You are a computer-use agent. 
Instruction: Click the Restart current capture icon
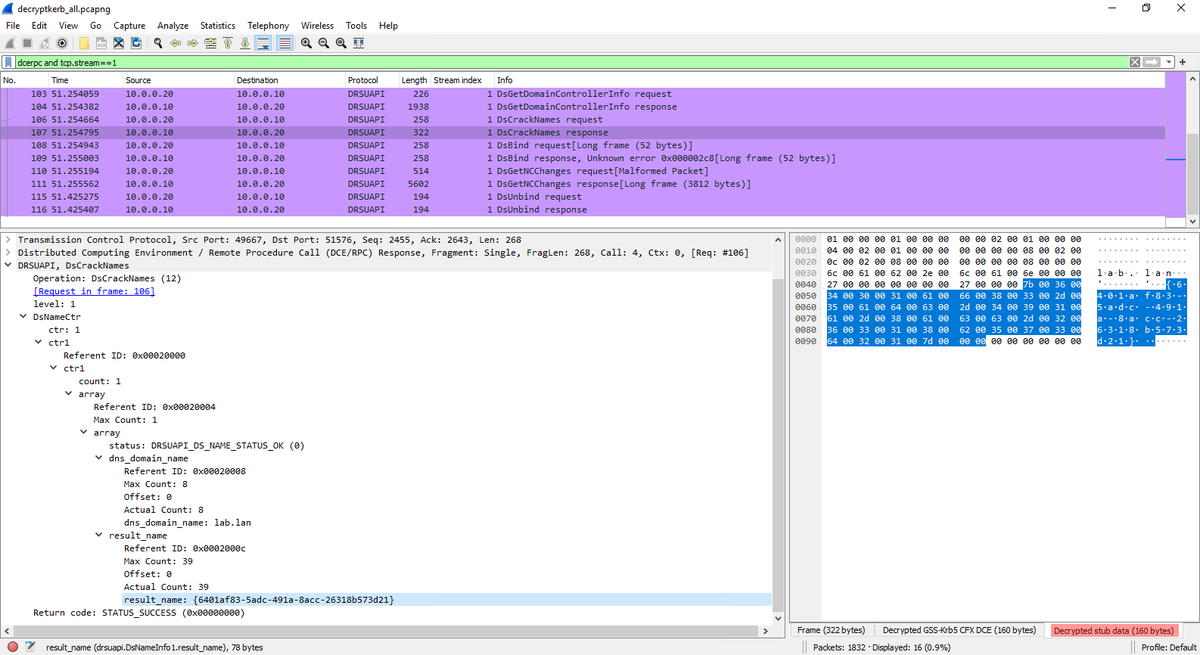point(44,43)
